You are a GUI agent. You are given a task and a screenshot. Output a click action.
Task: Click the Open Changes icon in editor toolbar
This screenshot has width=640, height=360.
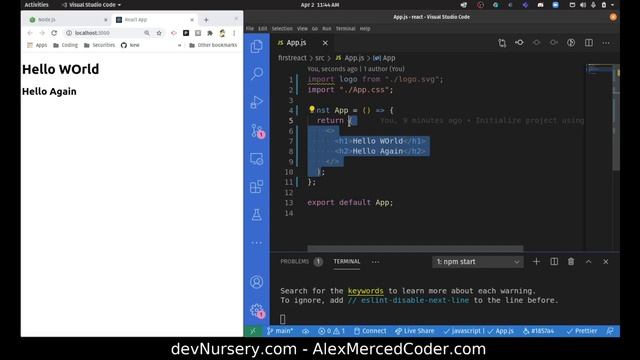502,43
